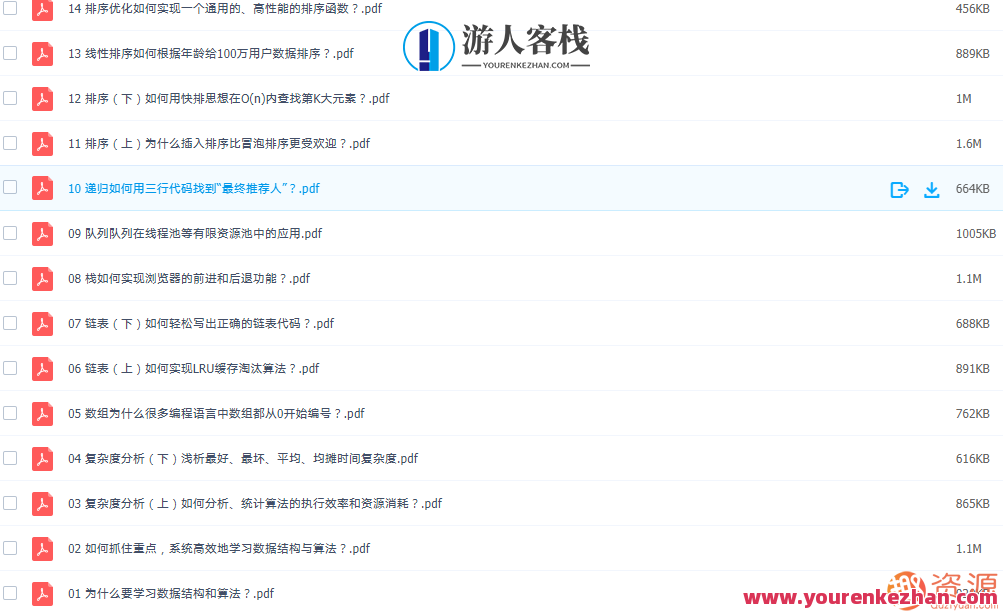Click the PDF icon beside file 06

41,368
